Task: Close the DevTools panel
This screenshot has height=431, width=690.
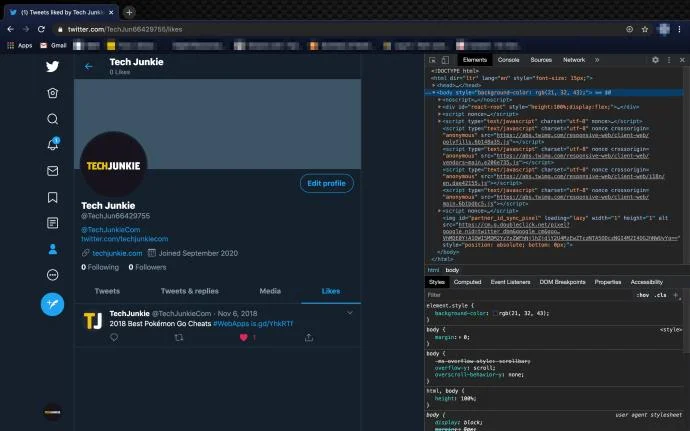Action: point(682,60)
